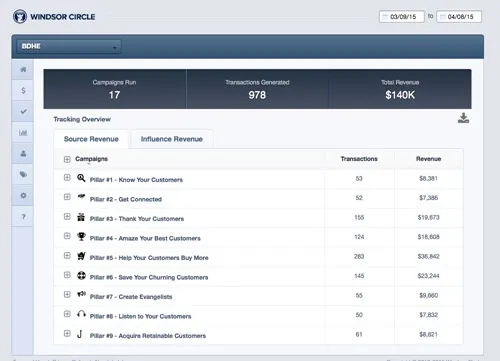500x361 pixels.
Task: Click the megaphone icon for Pillar #7
Action: [x=81, y=294]
